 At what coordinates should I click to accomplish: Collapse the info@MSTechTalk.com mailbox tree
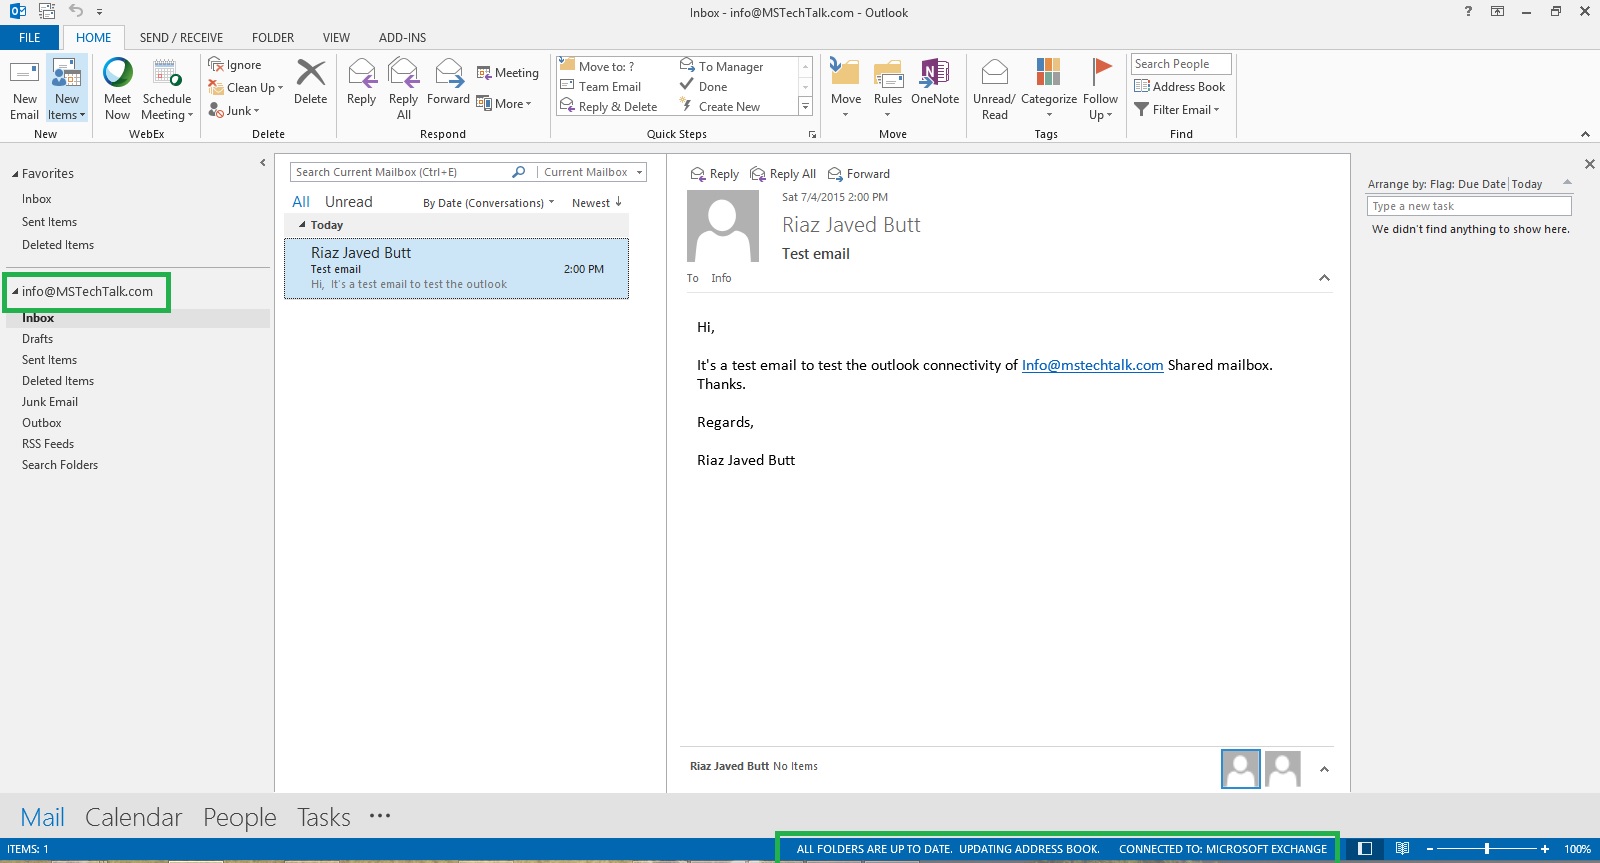pos(15,292)
